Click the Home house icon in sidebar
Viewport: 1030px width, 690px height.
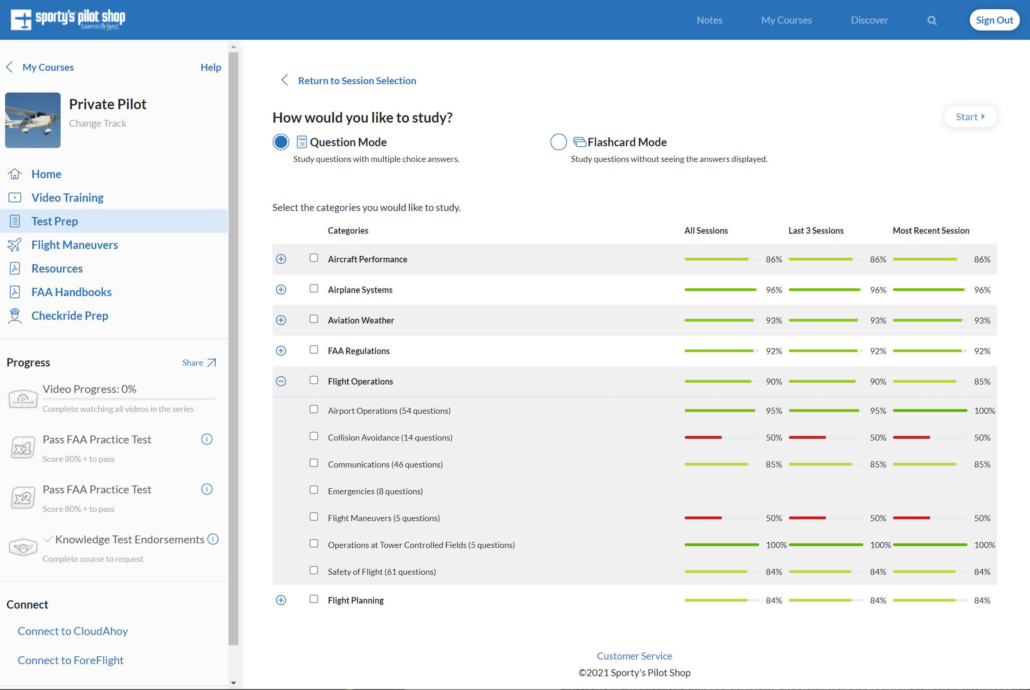(x=15, y=174)
